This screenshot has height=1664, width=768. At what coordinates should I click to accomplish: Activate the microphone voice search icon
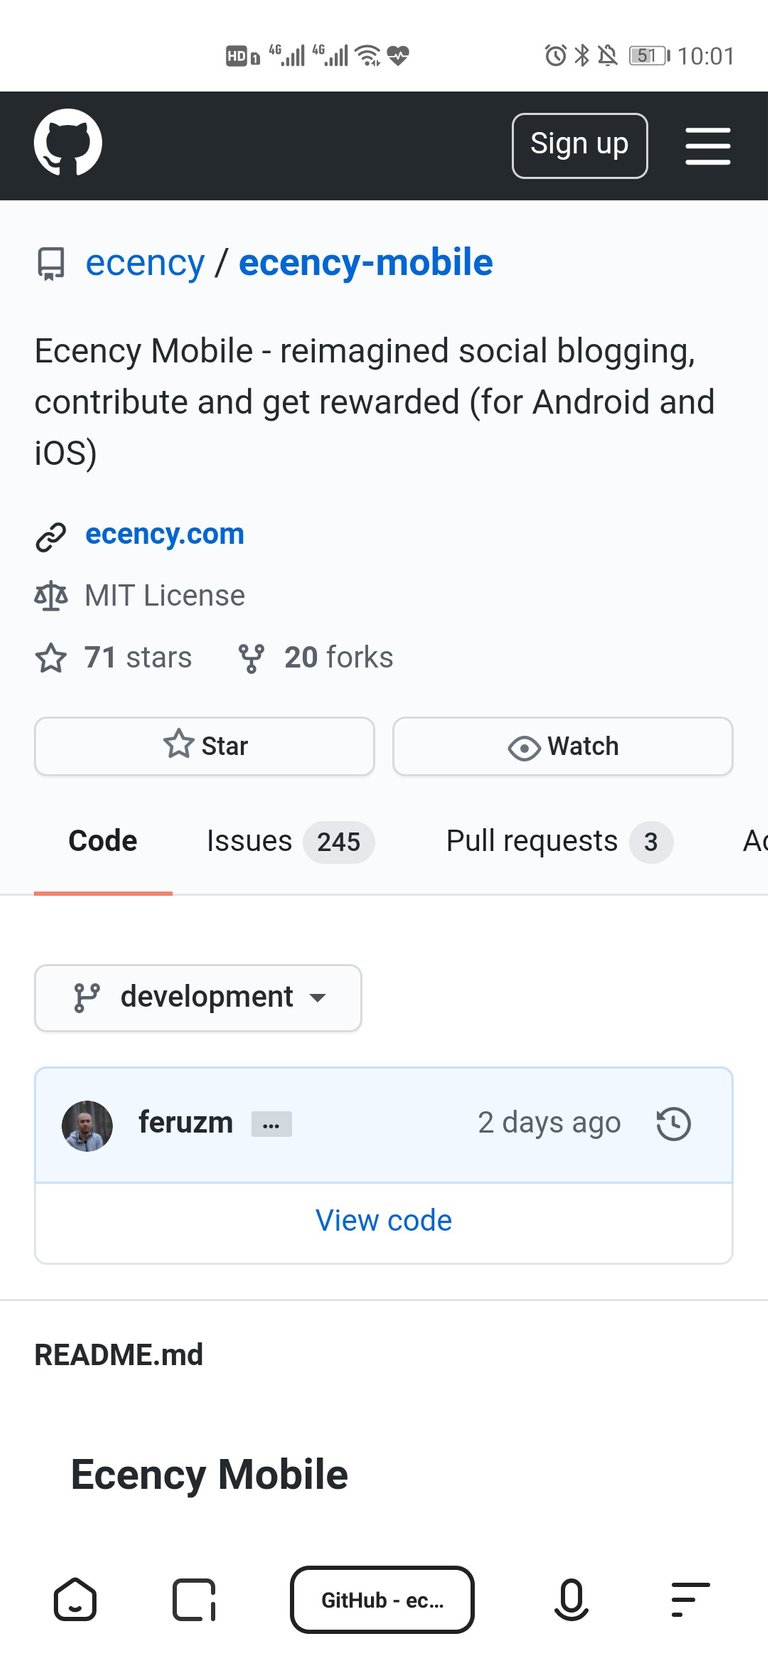pos(571,1599)
